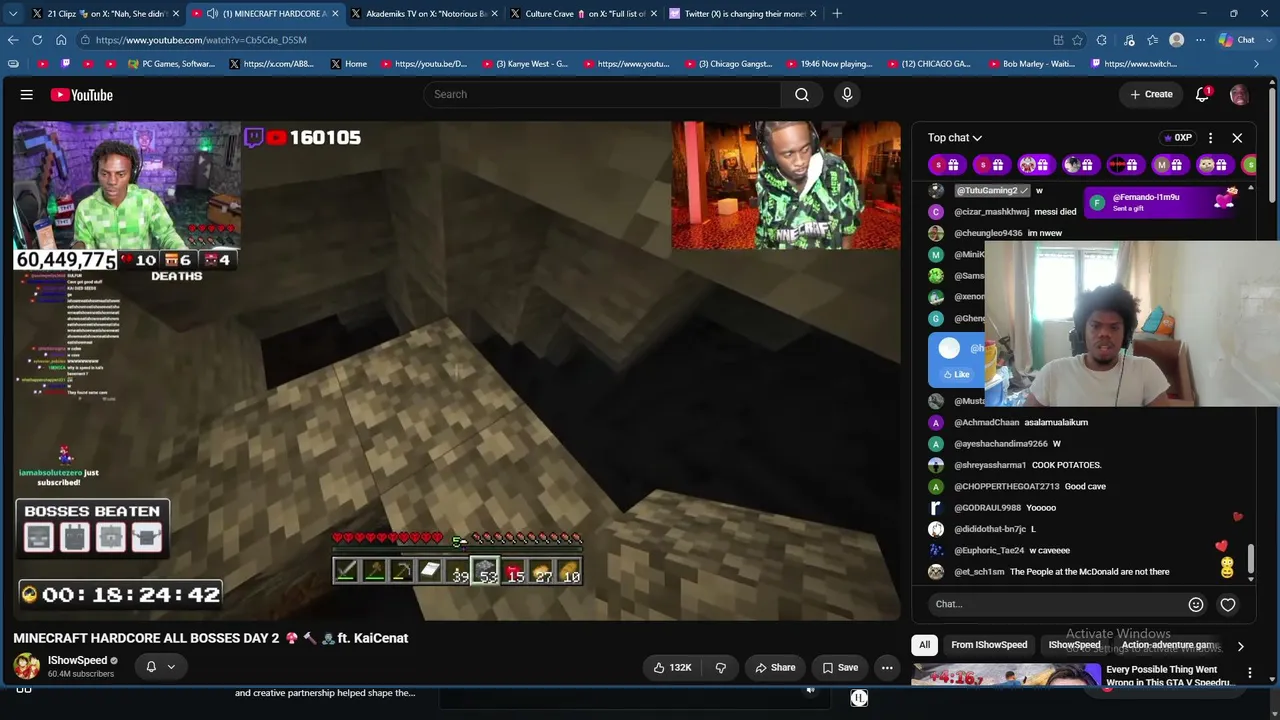Open YouTube notifications bell
This screenshot has width=1280, height=720.
(1203, 94)
